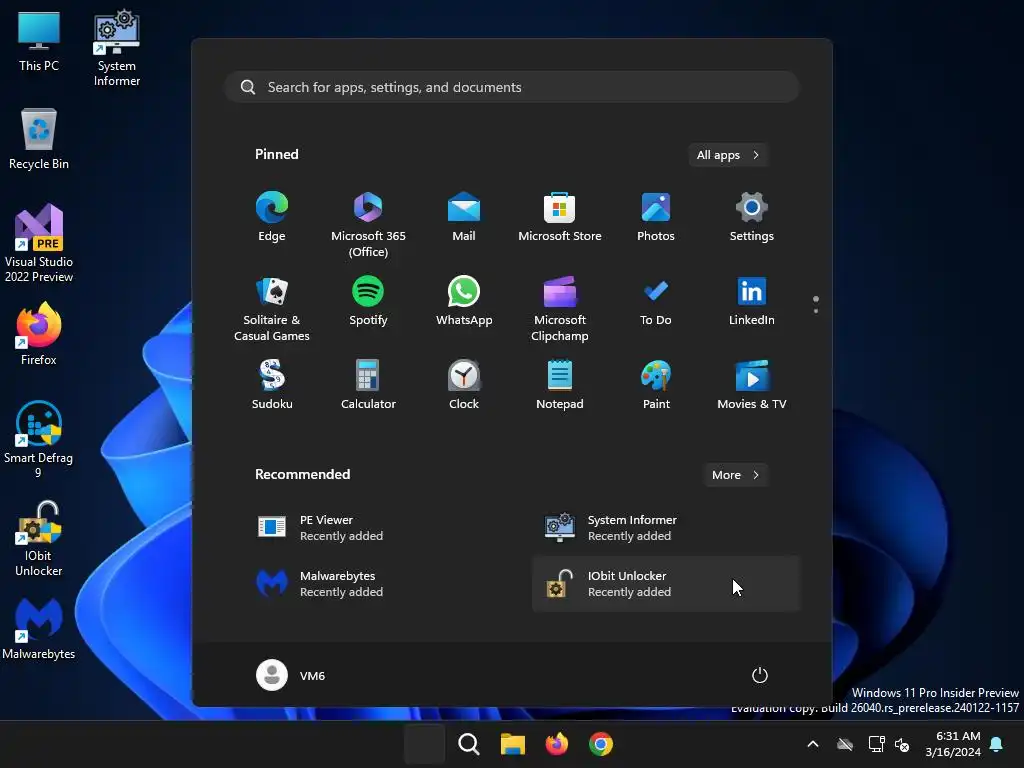
Task: Open Microsoft Clipchamp
Action: pyautogui.click(x=560, y=309)
